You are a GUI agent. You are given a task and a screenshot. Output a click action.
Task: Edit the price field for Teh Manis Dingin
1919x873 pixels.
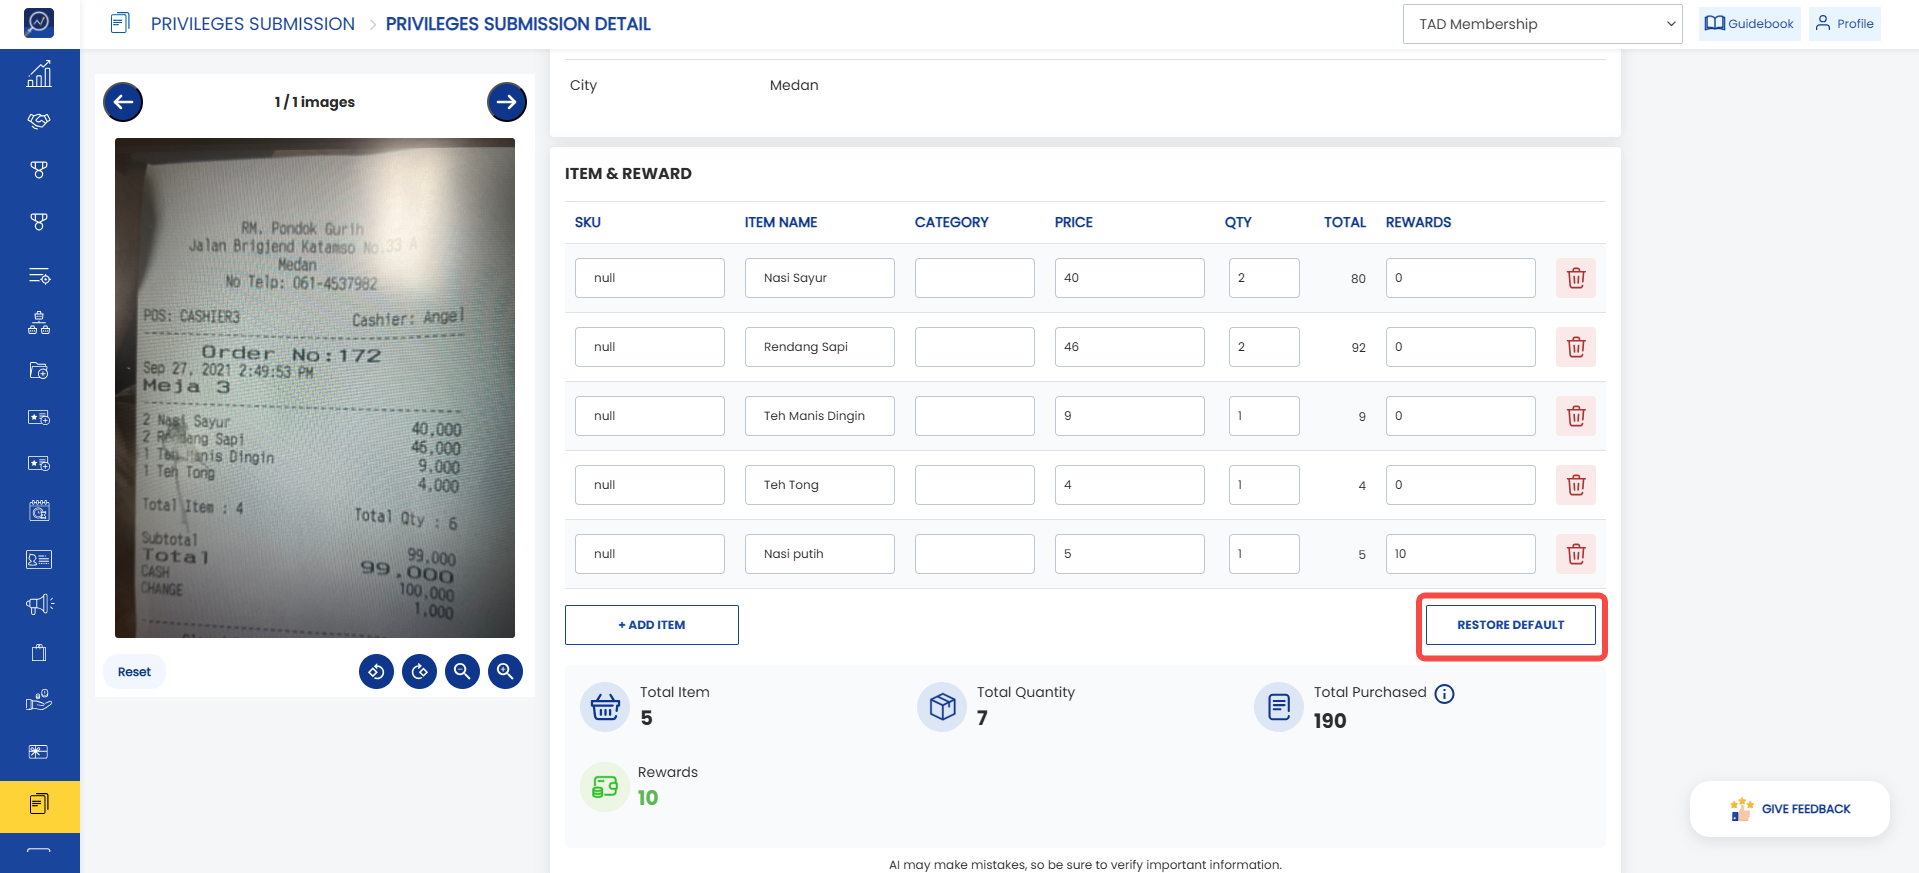pyautogui.click(x=1130, y=416)
